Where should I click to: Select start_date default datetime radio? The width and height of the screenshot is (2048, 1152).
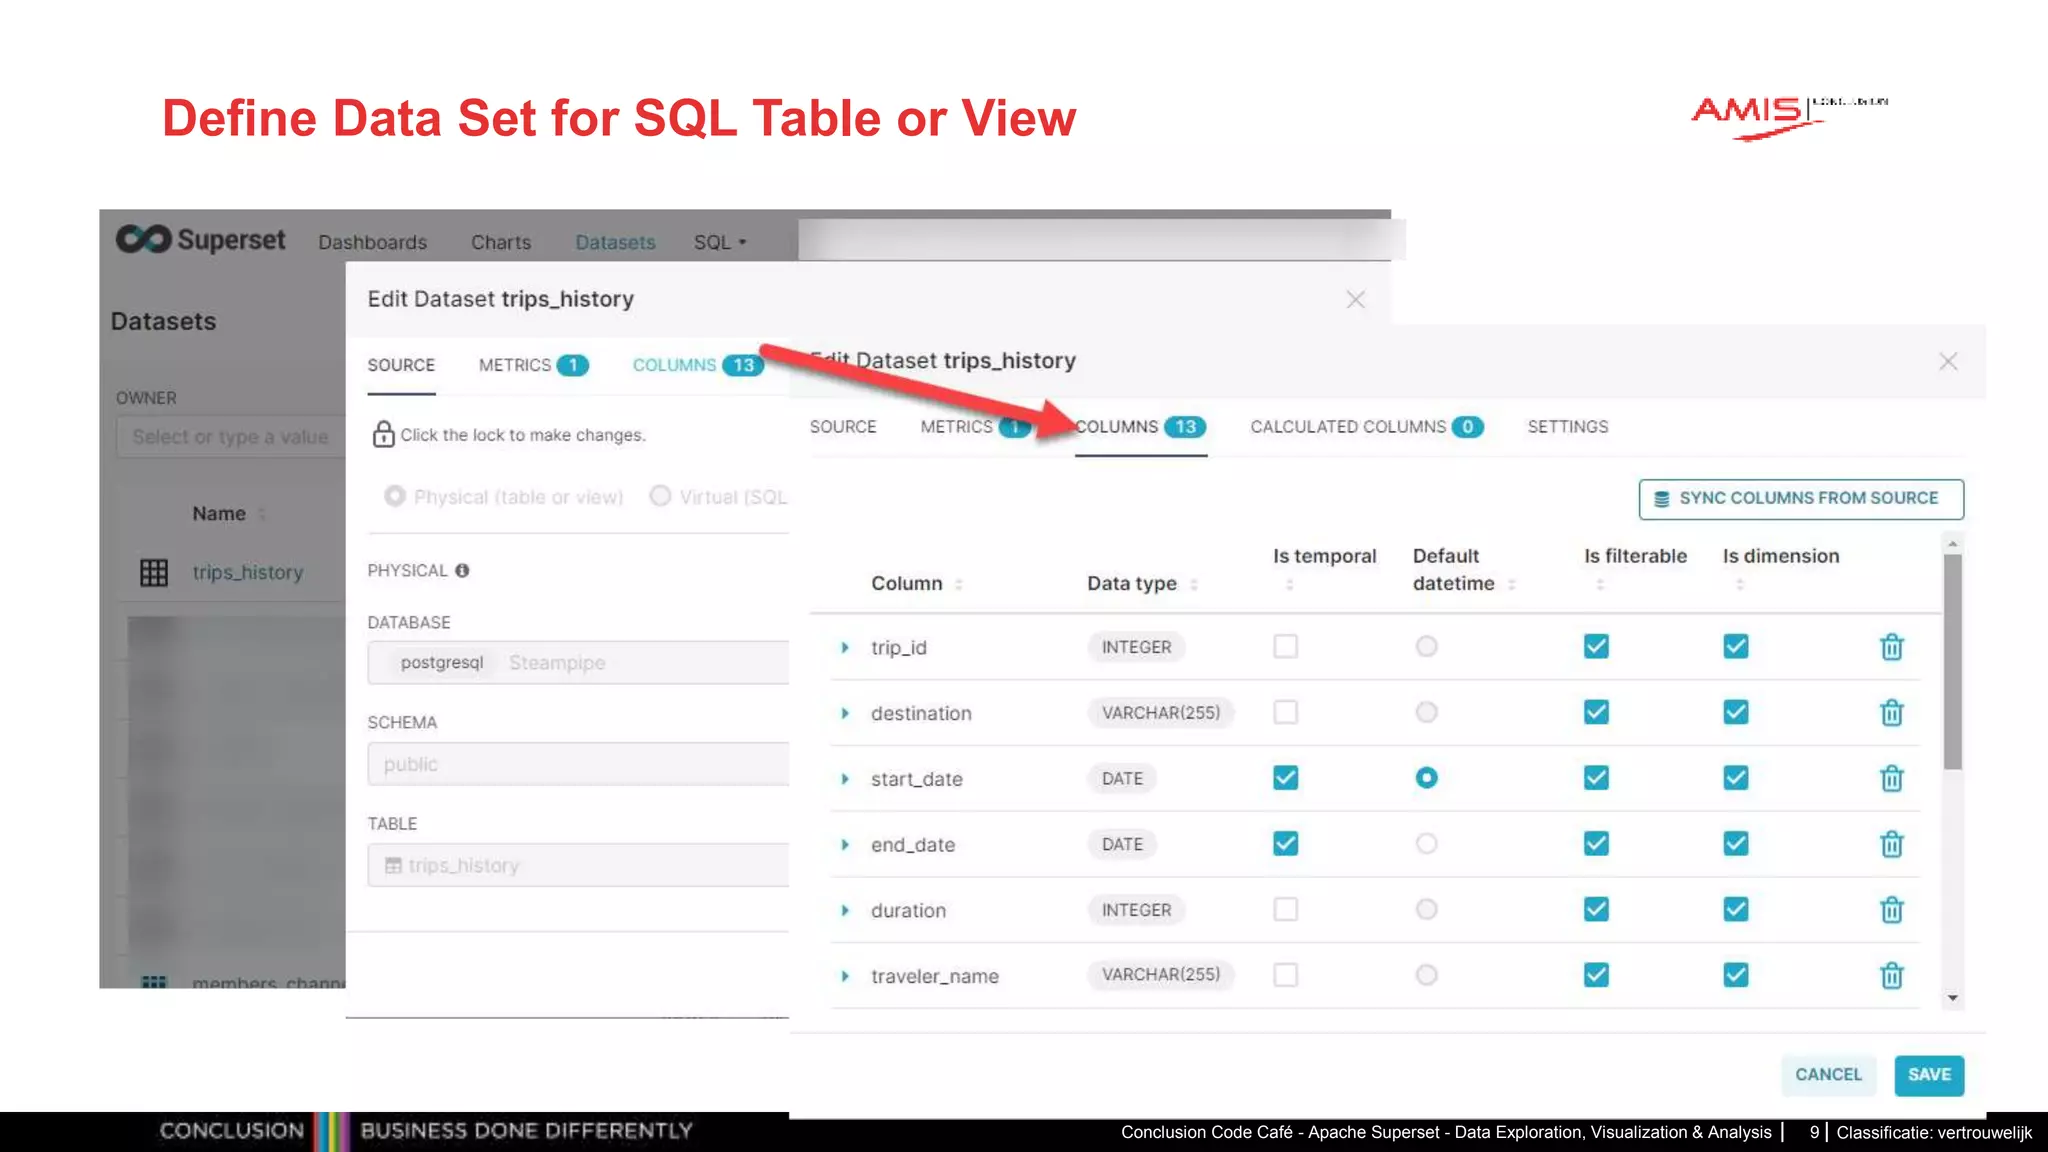(x=1426, y=777)
